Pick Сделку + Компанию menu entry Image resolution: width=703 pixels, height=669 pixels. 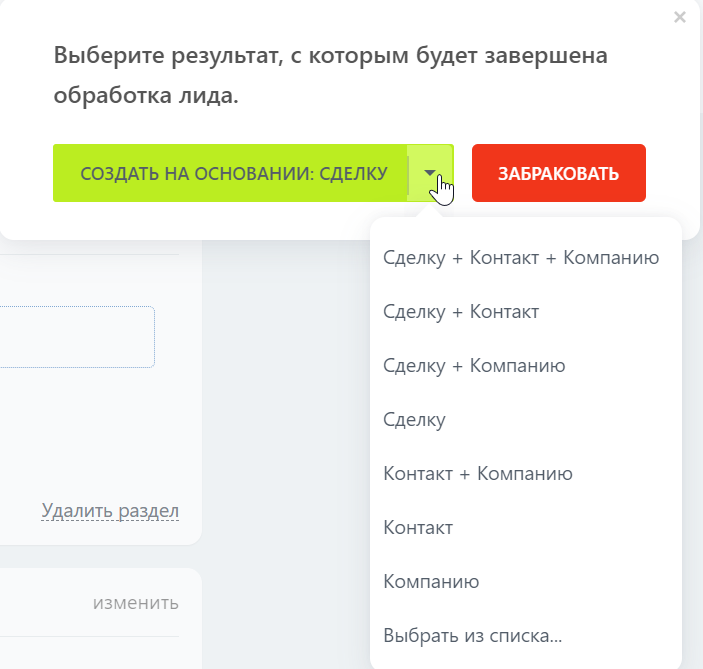[x=474, y=366]
